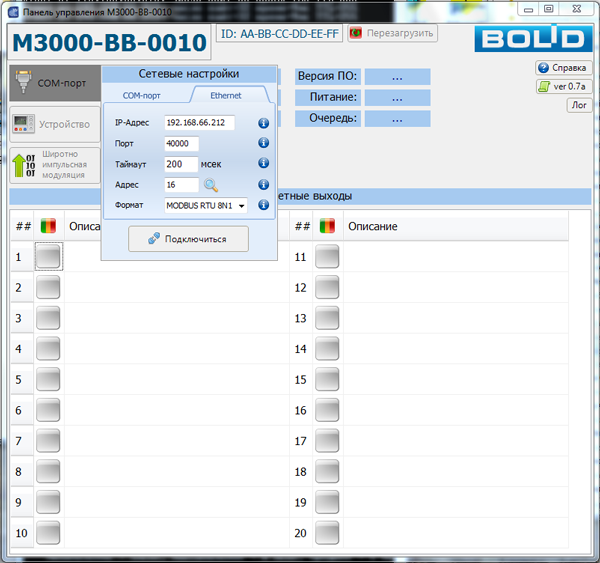
Task: Toggle discrete output 11
Action: click(327, 257)
